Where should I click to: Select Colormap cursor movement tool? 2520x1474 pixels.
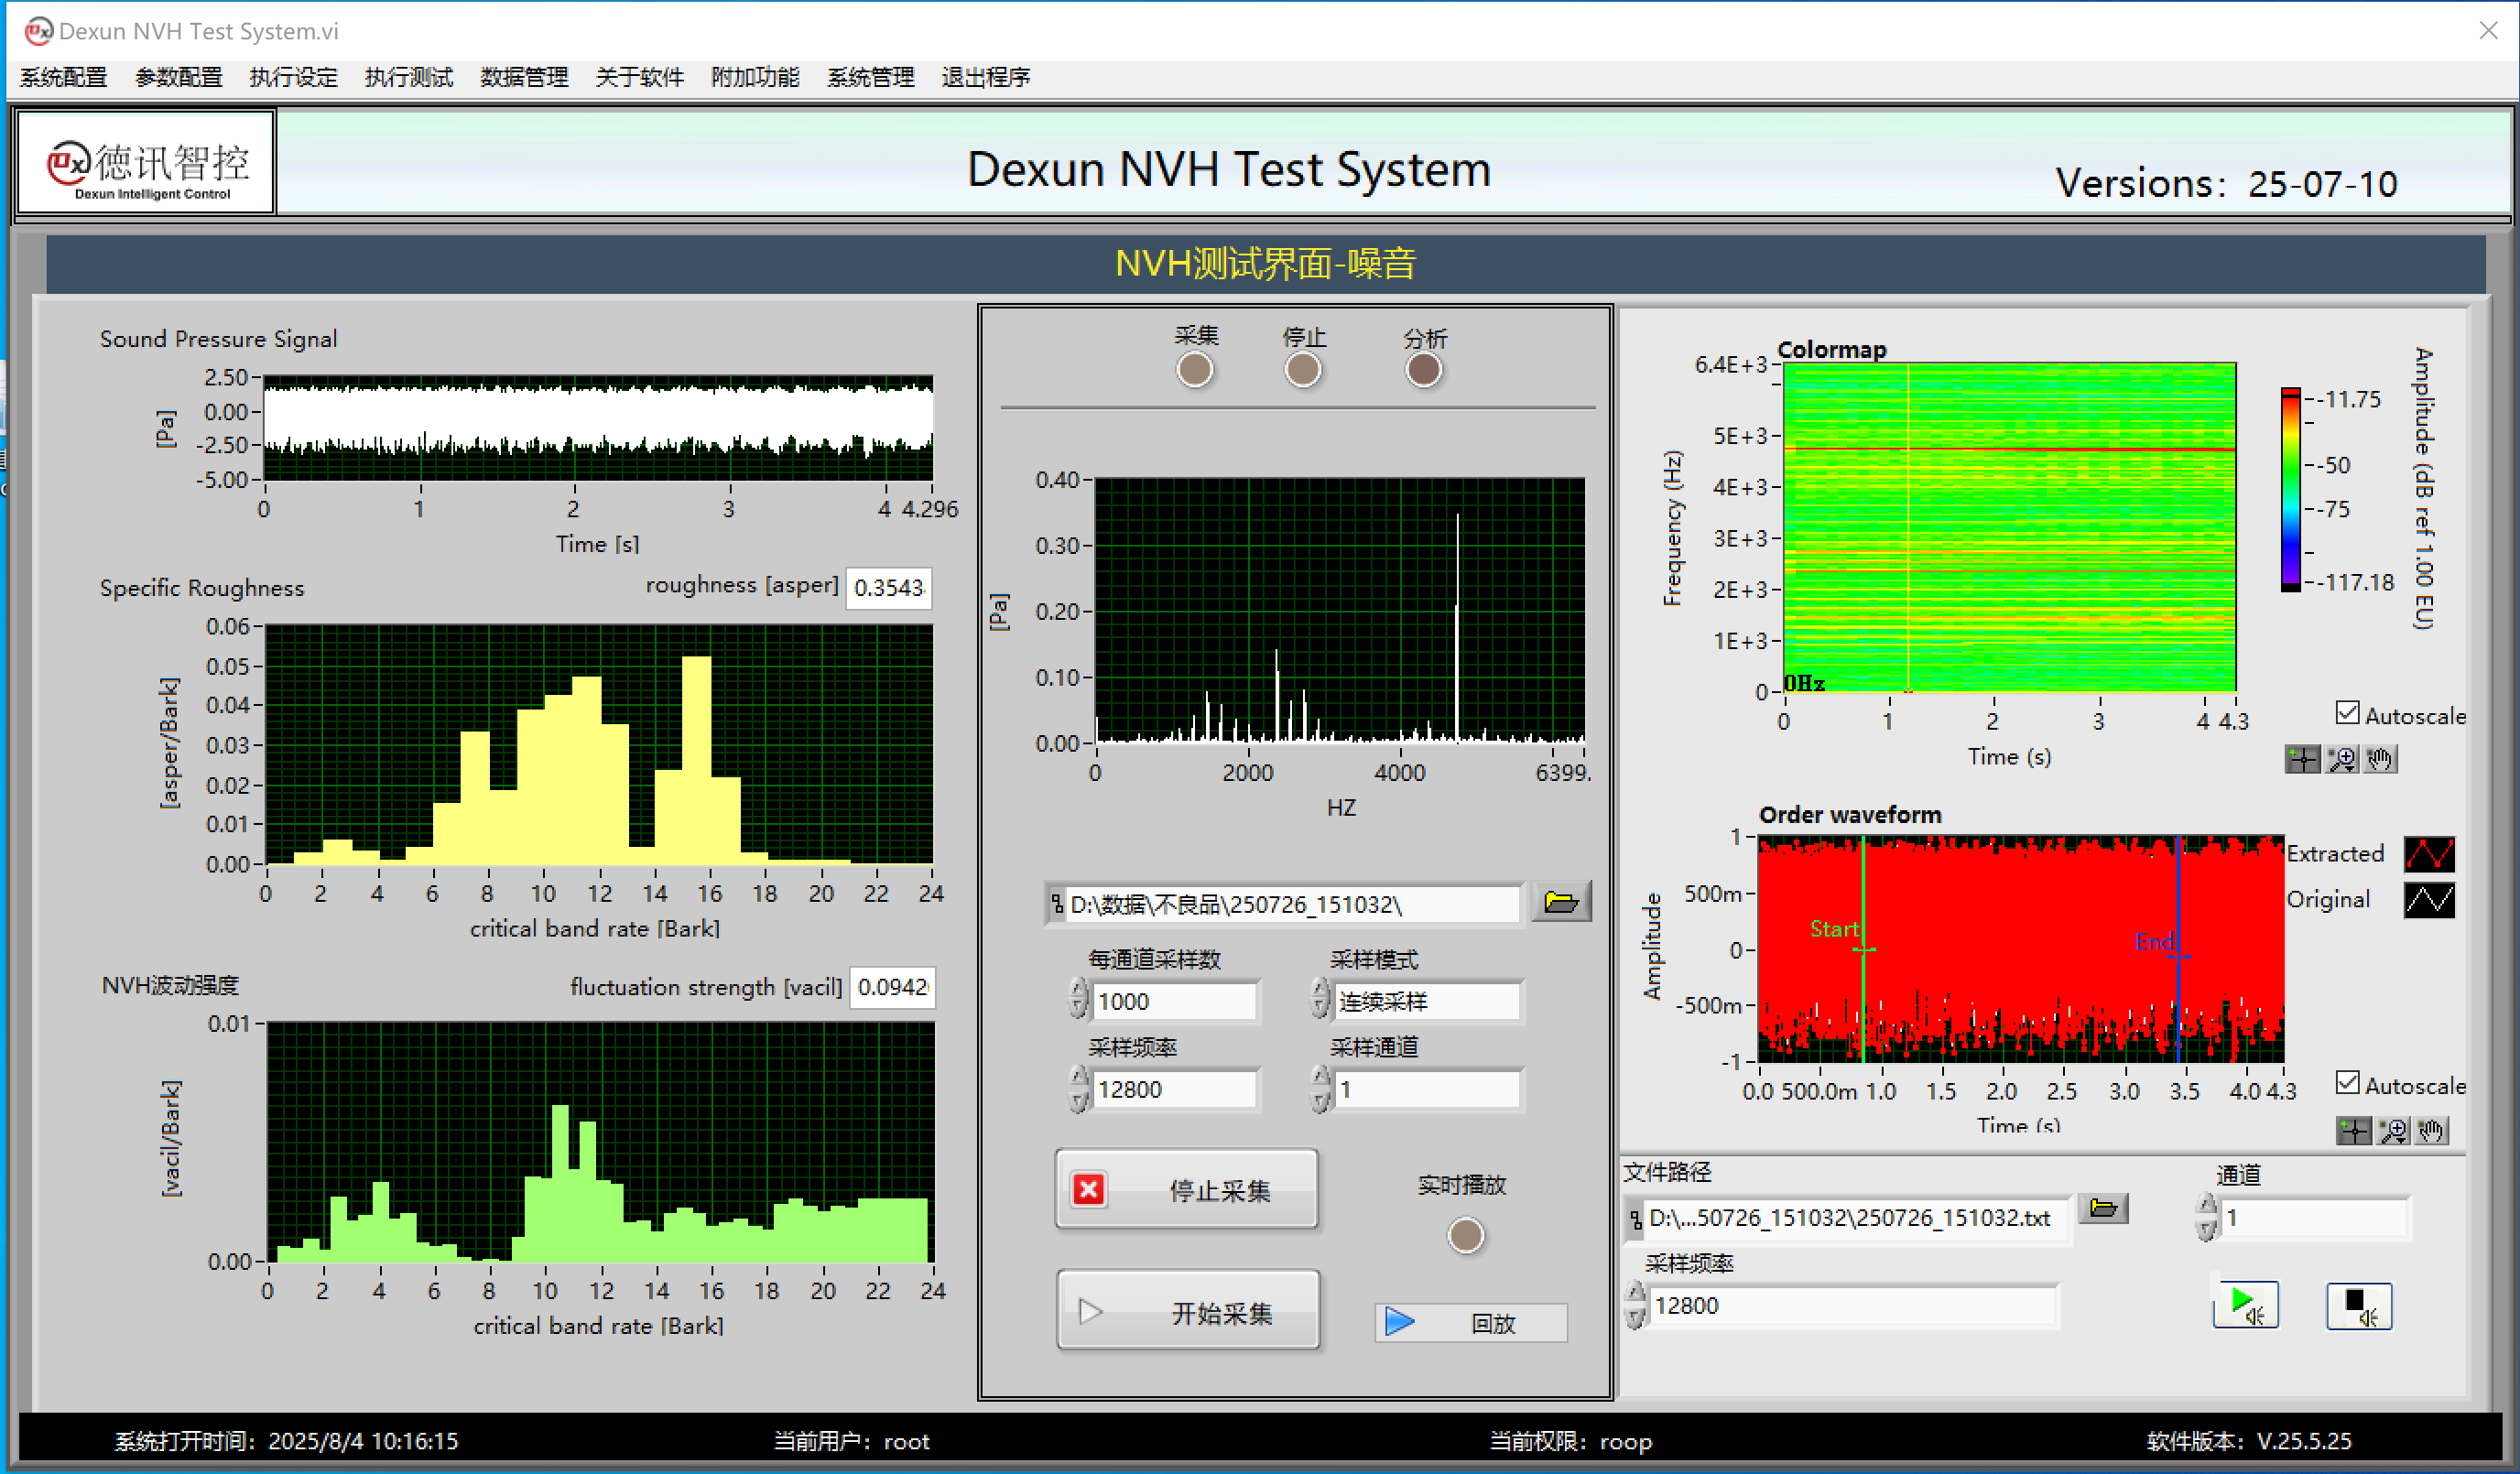point(2302,759)
